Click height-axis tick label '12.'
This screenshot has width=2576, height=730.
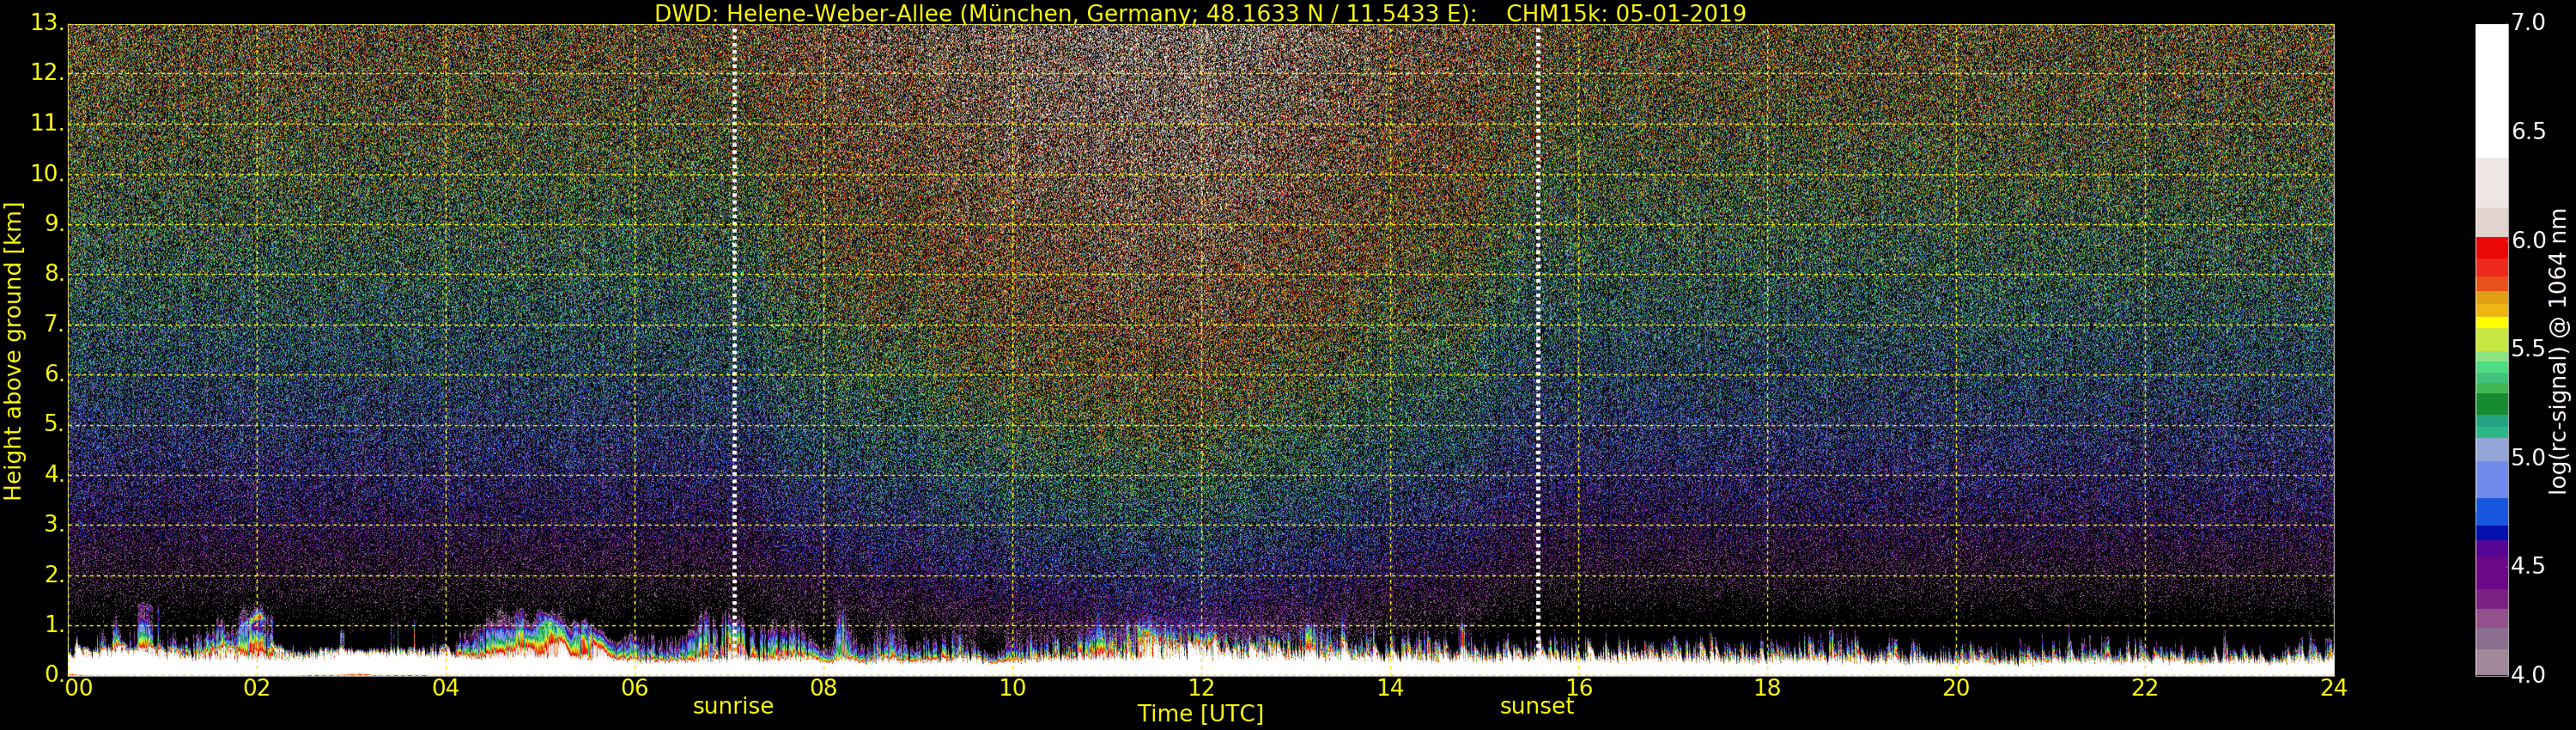pos(48,73)
